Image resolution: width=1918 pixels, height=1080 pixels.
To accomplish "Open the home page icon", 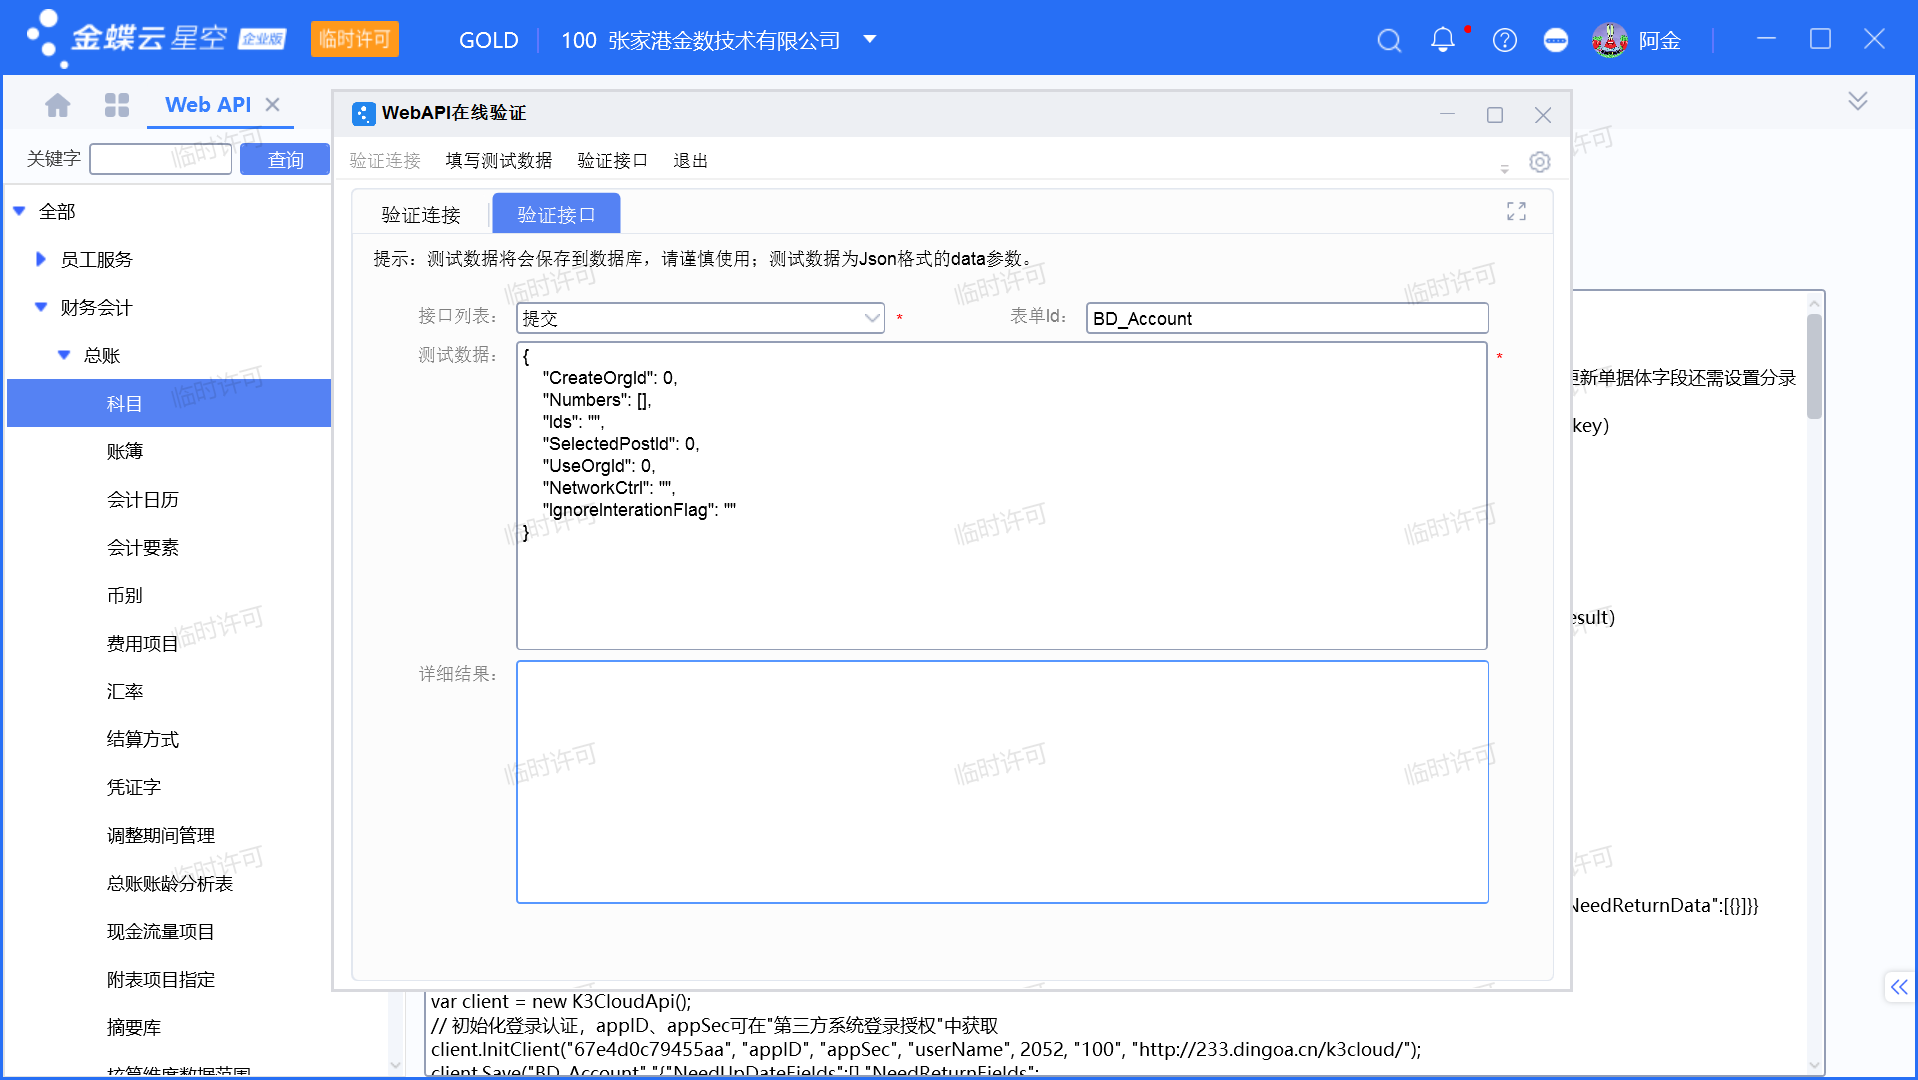I will tap(58, 104).
